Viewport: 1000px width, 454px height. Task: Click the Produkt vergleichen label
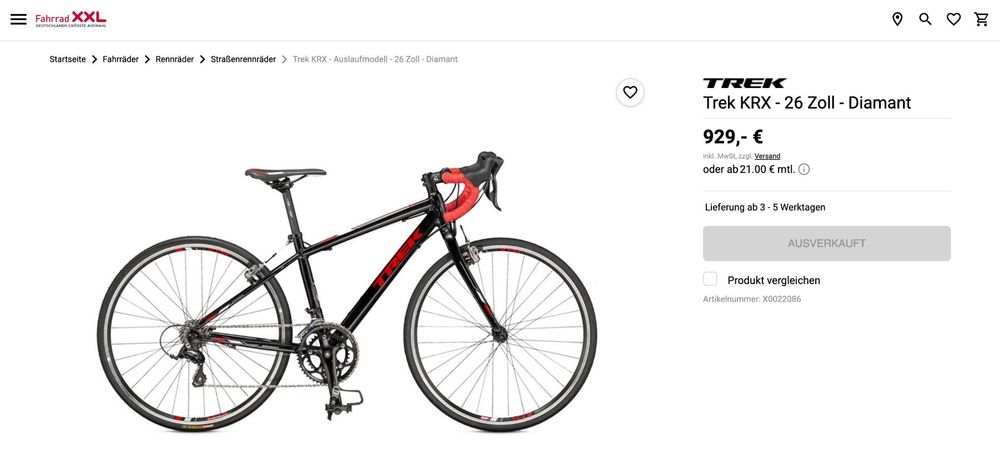[774, 280]
